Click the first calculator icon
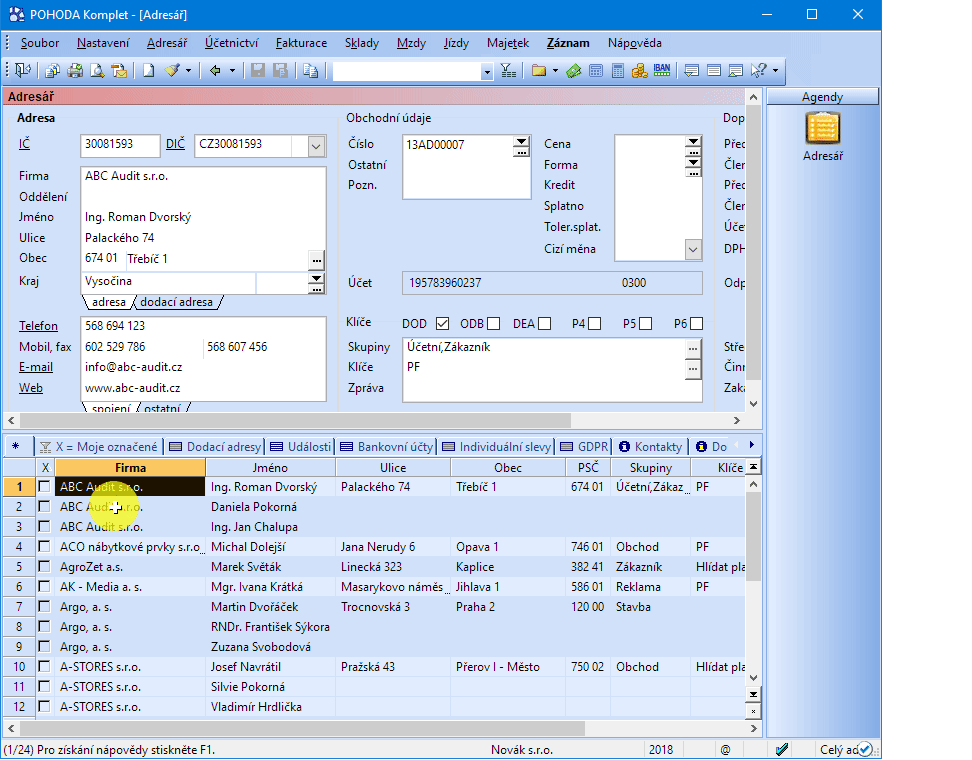This screenshot has width=972, height=760. 596,71
